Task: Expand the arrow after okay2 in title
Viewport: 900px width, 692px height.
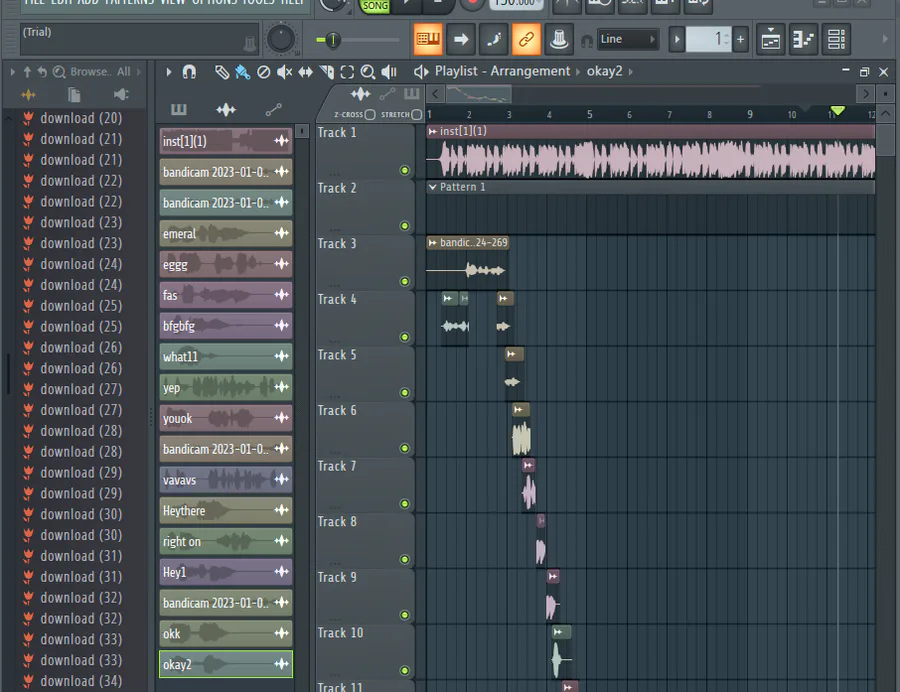Action: 631,72
